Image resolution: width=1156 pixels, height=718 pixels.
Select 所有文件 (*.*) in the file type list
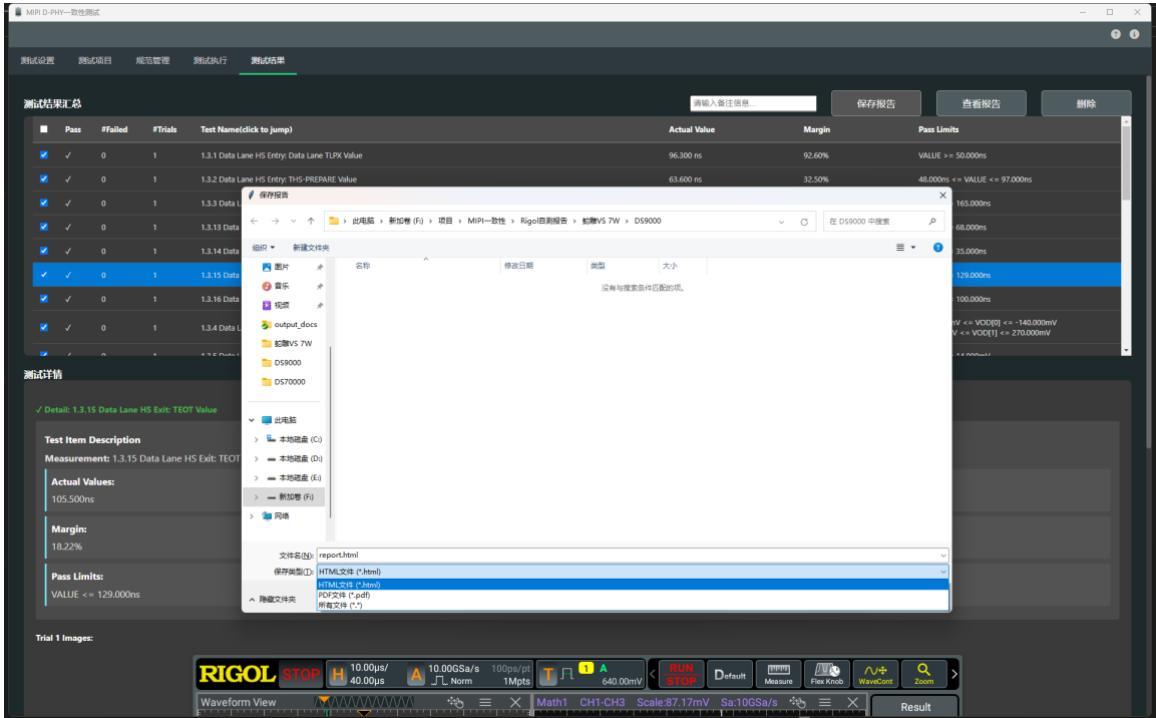[x=633, y=605]
